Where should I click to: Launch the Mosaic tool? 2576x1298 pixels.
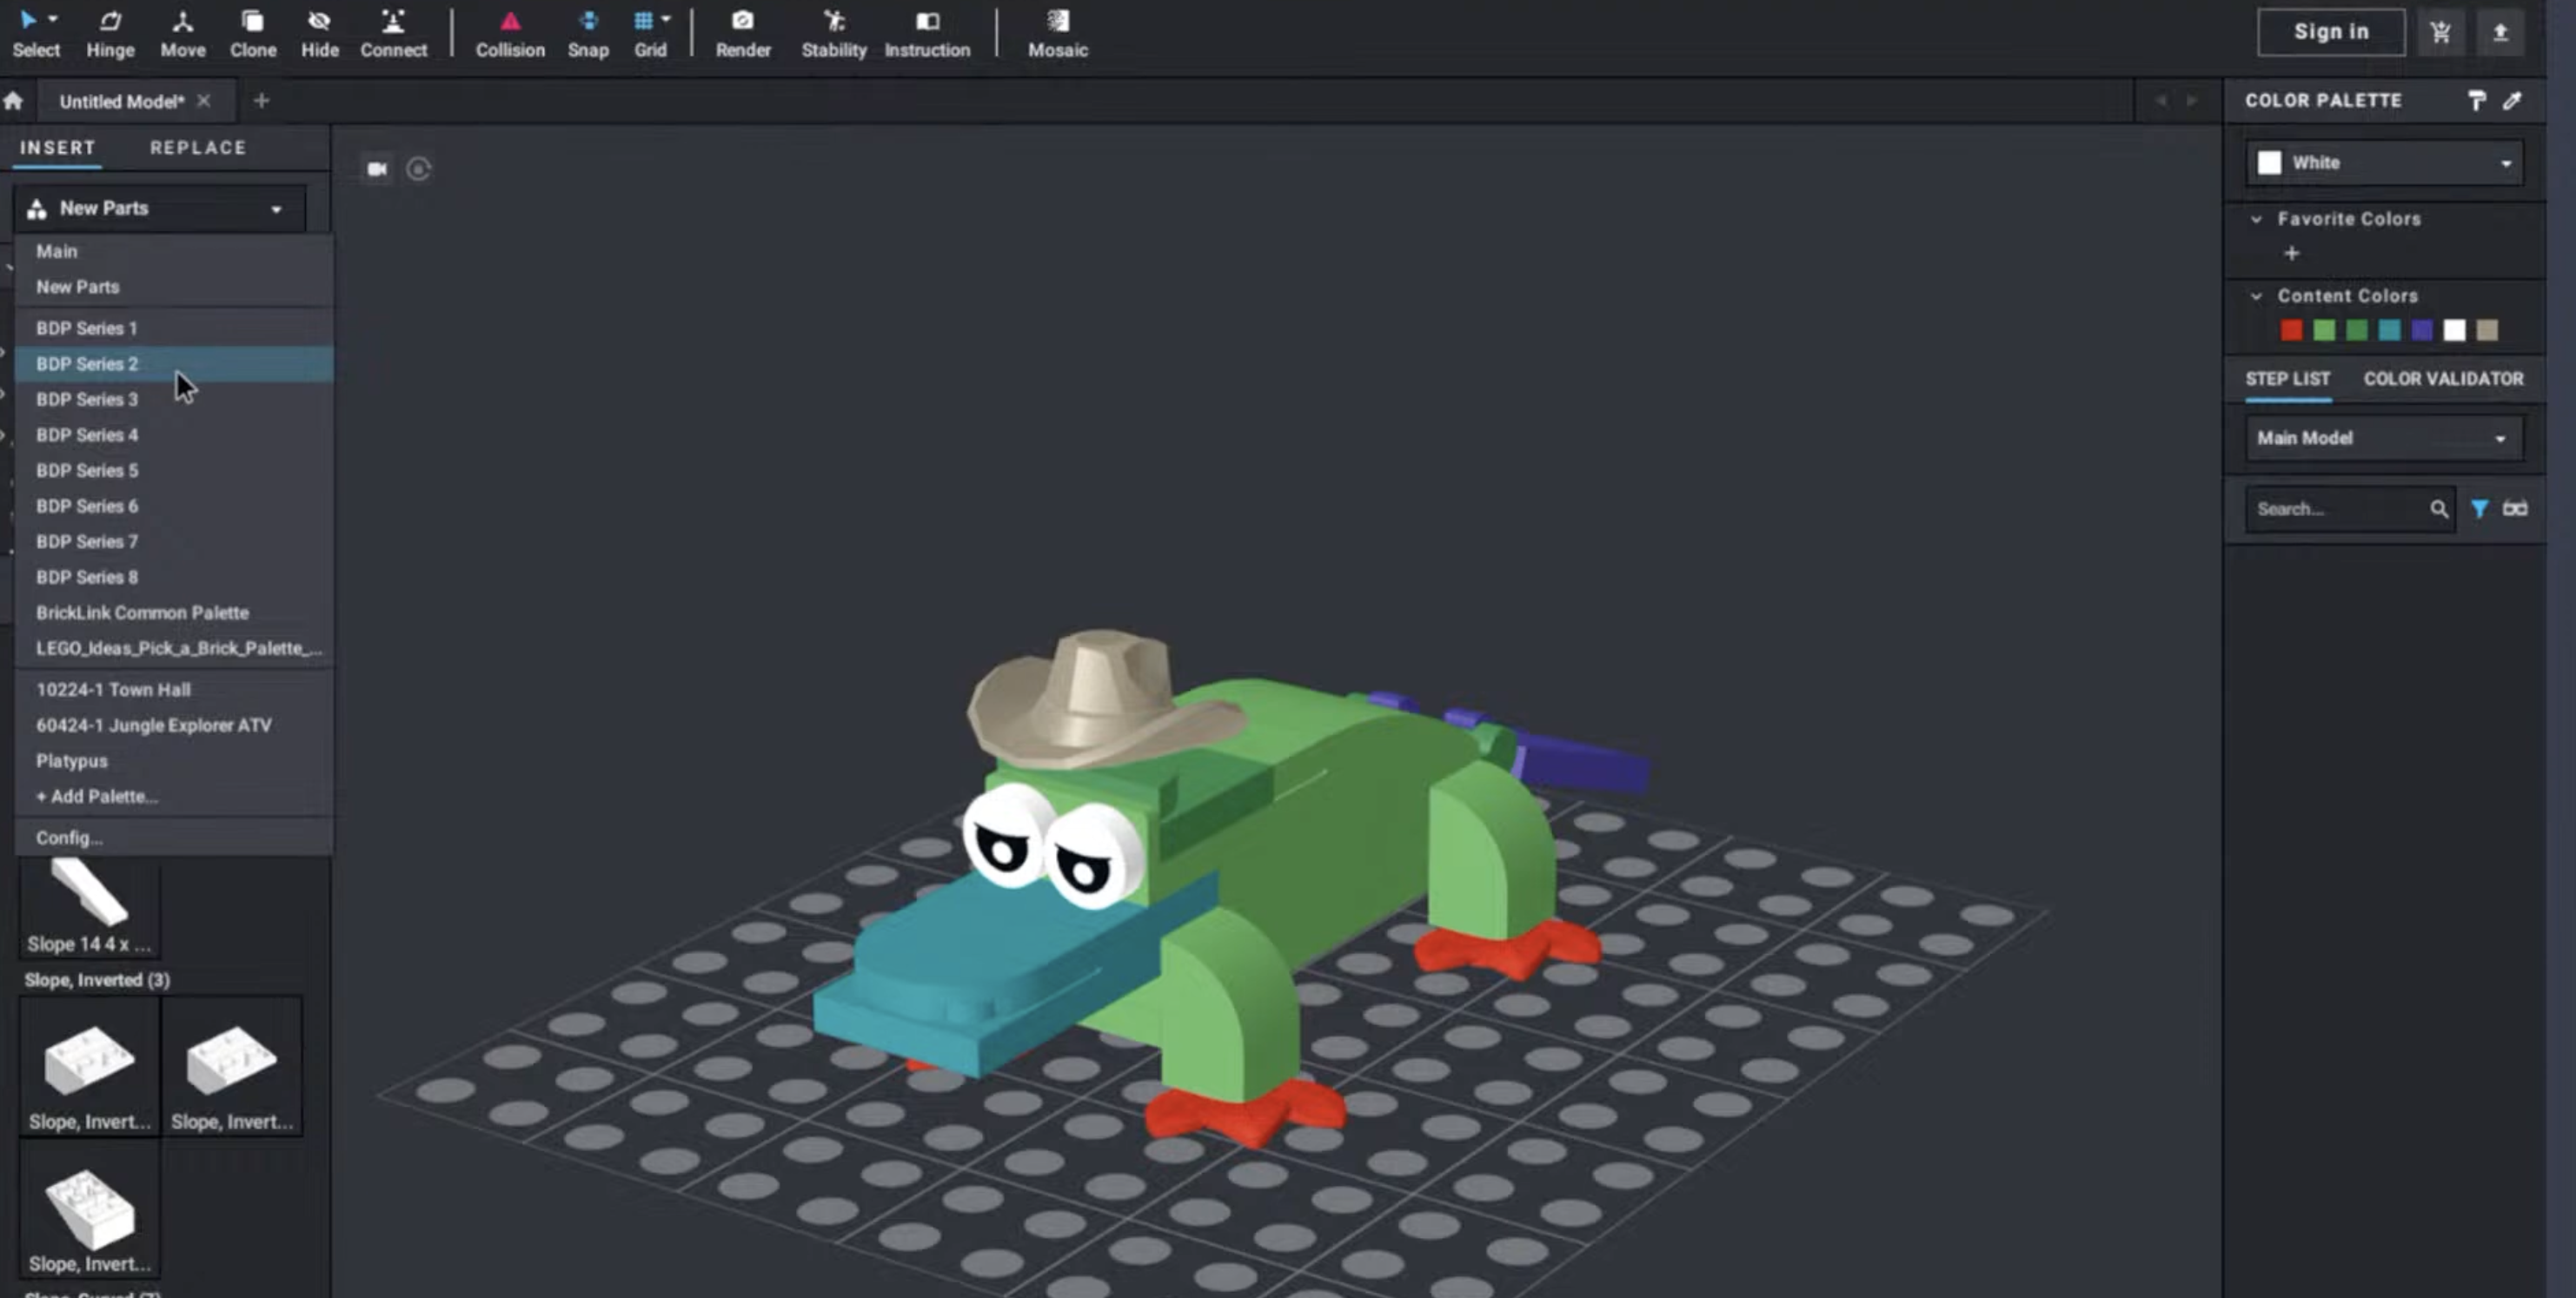1057,33
